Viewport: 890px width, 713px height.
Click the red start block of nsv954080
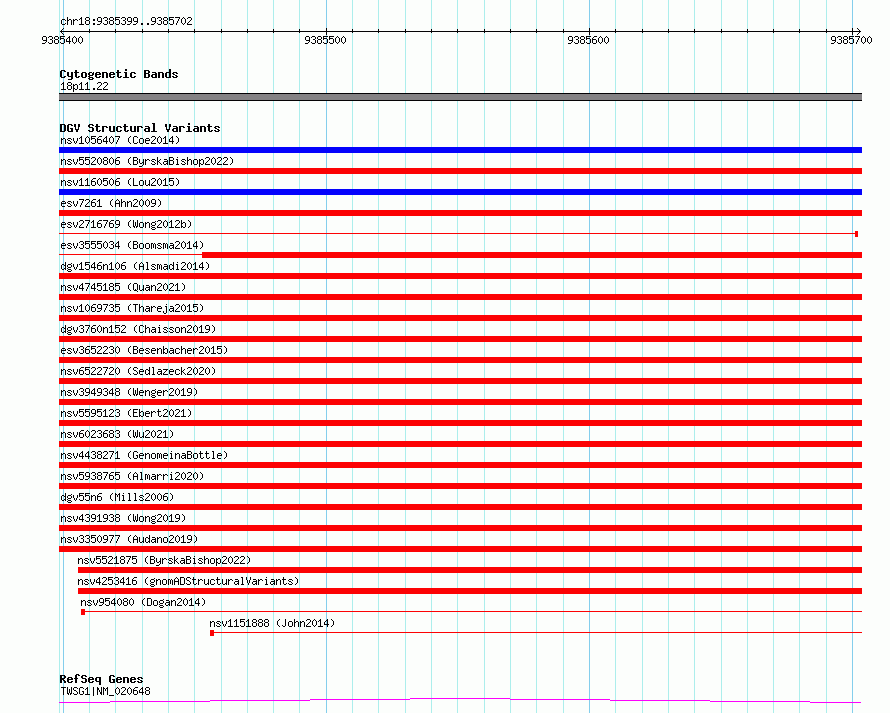click(x=83, y=612)
